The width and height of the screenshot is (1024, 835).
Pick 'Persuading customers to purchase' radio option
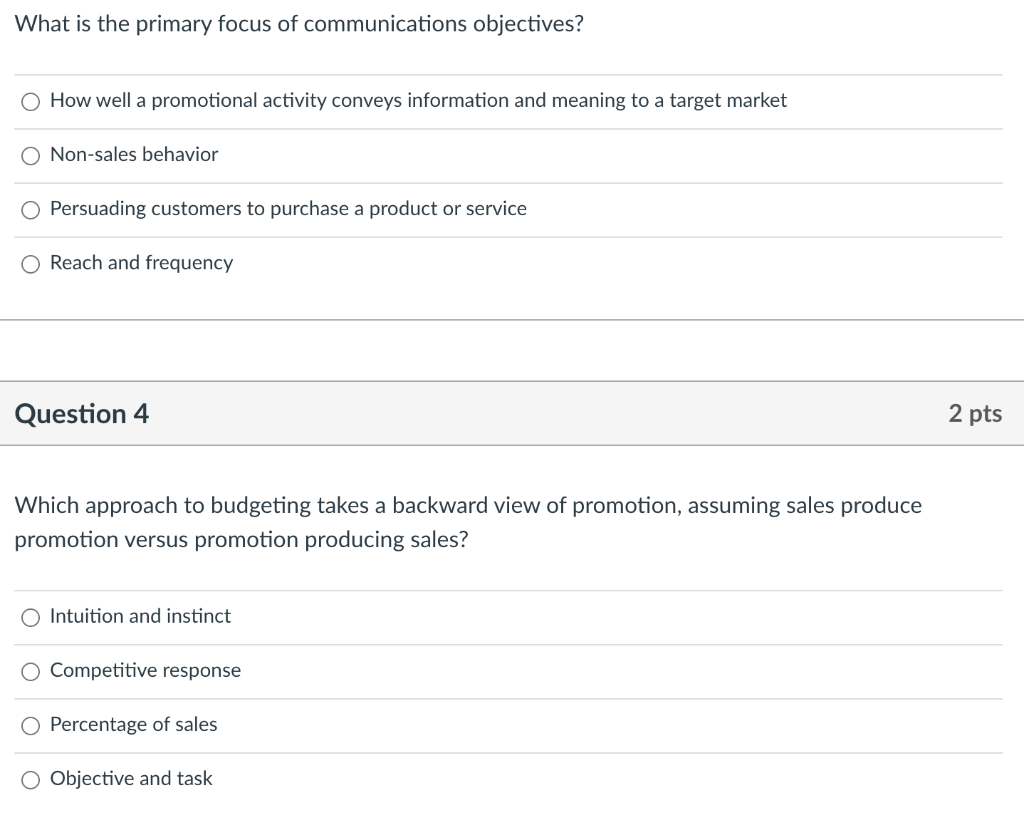[32, 209]
